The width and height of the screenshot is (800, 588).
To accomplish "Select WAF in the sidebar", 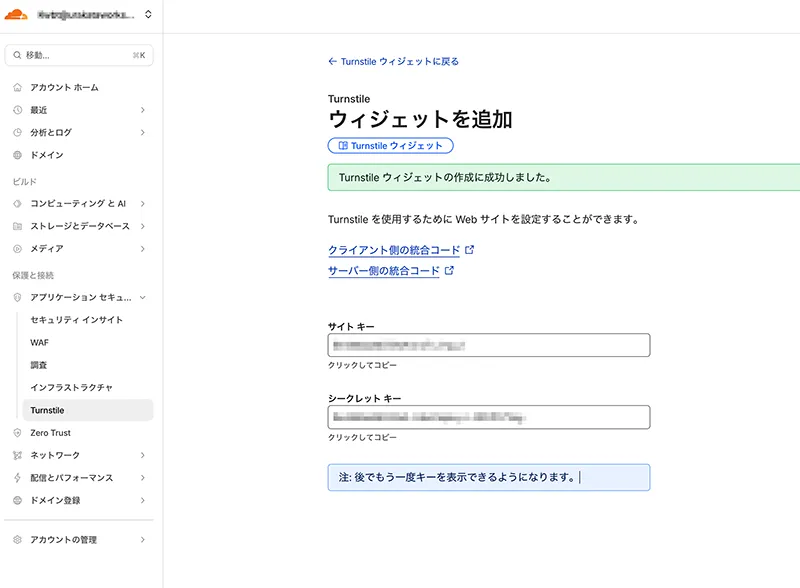I will pyautogui.click(x=40, y=342).
